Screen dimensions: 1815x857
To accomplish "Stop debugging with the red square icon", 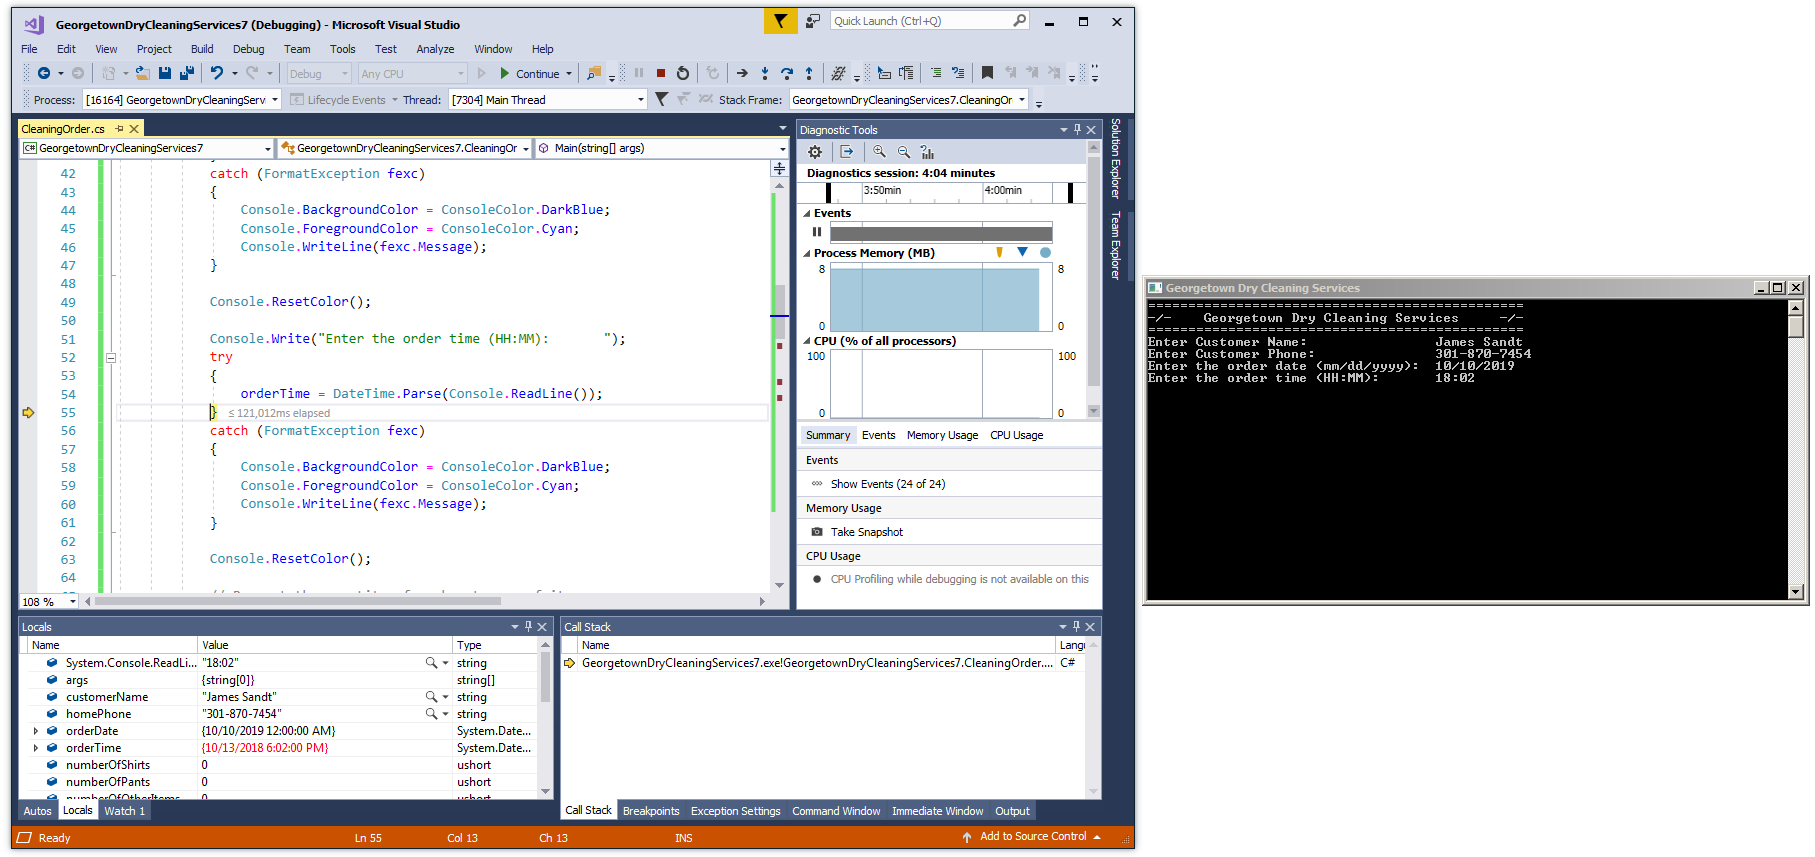I will click(x=661, y=73).
